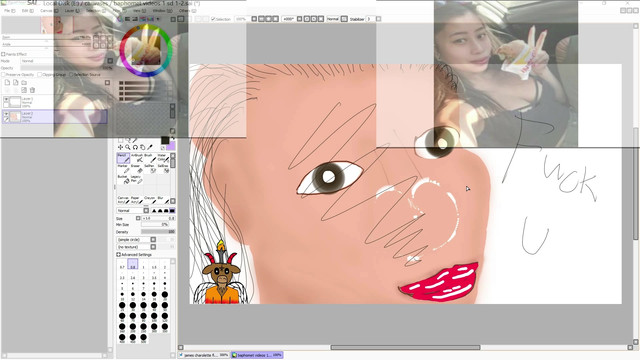Select the Eraser tool
Screen dimensions: 640x360
click(x=137, y=169)
